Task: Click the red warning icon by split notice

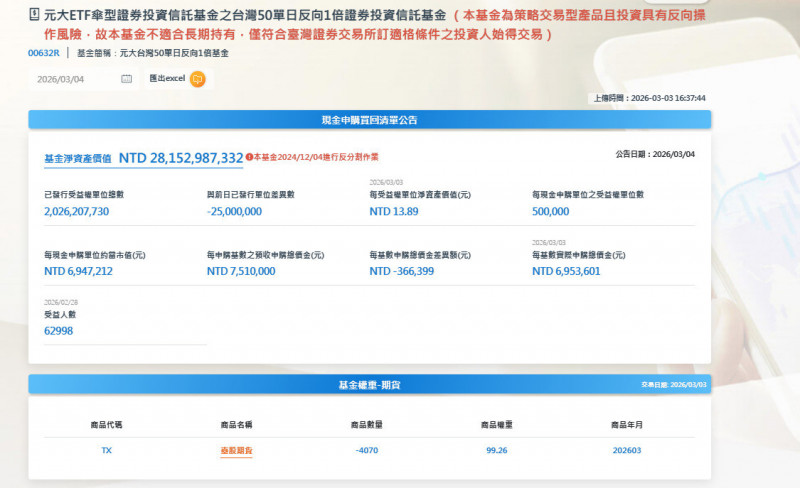Action: click(249, 157)
